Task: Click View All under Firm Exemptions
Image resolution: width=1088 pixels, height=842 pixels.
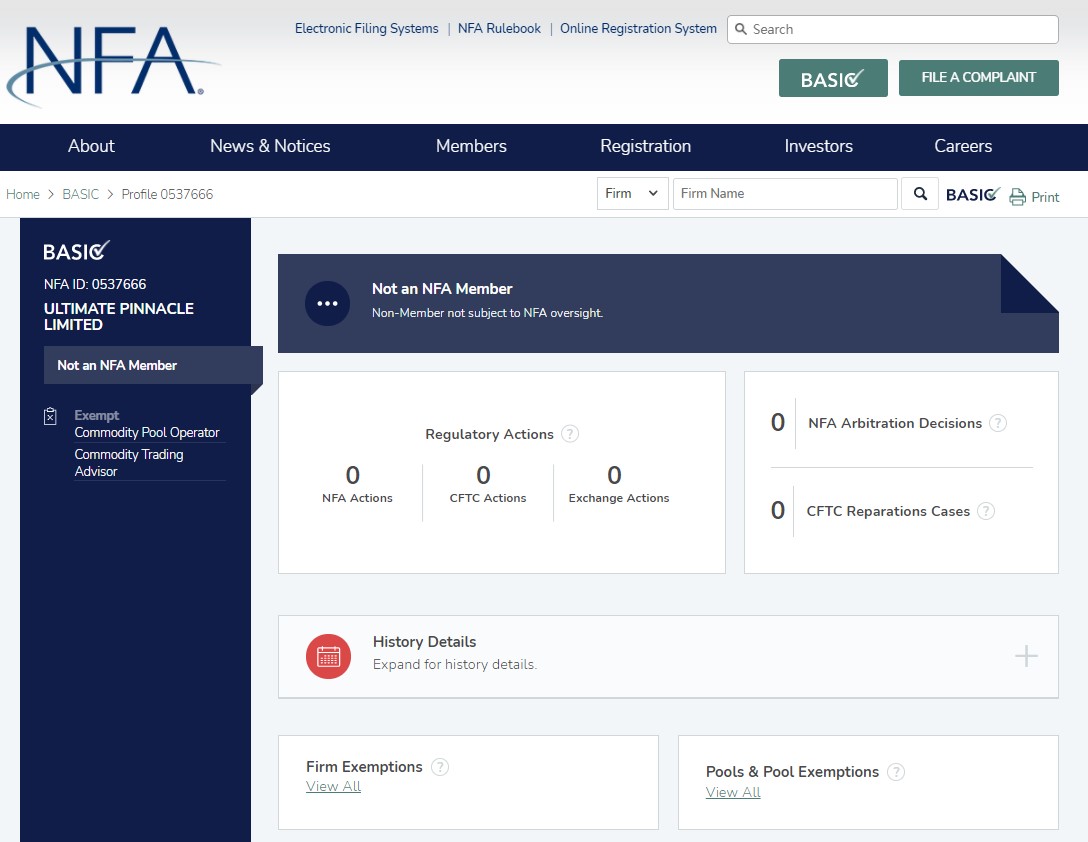Action: (x=333, y=787)
